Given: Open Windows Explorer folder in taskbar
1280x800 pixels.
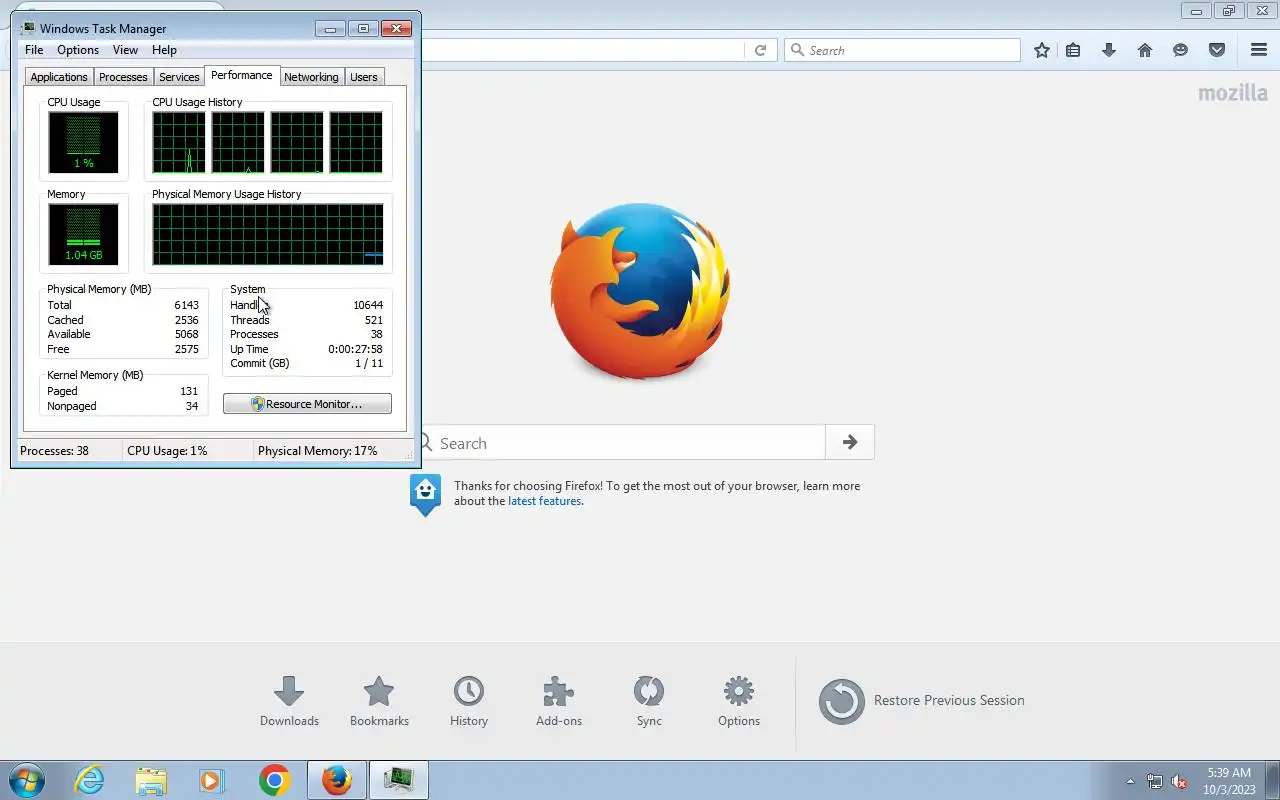Looking at the screenshot, I should tap(151, 780).
